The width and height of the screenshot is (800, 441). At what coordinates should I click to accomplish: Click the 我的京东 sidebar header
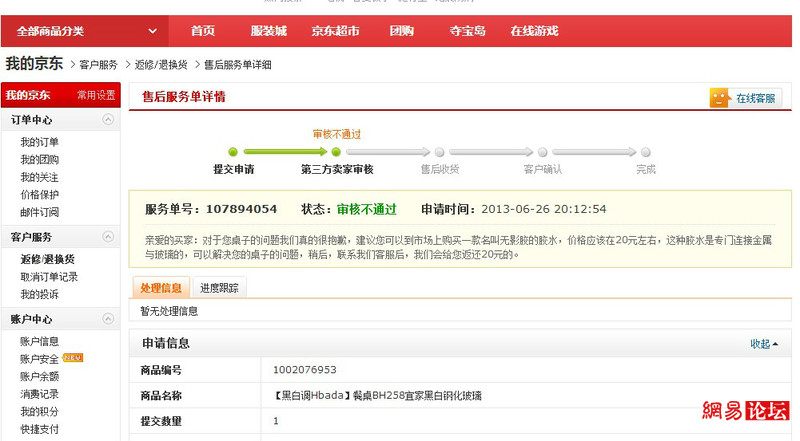[x=28, y=95]
